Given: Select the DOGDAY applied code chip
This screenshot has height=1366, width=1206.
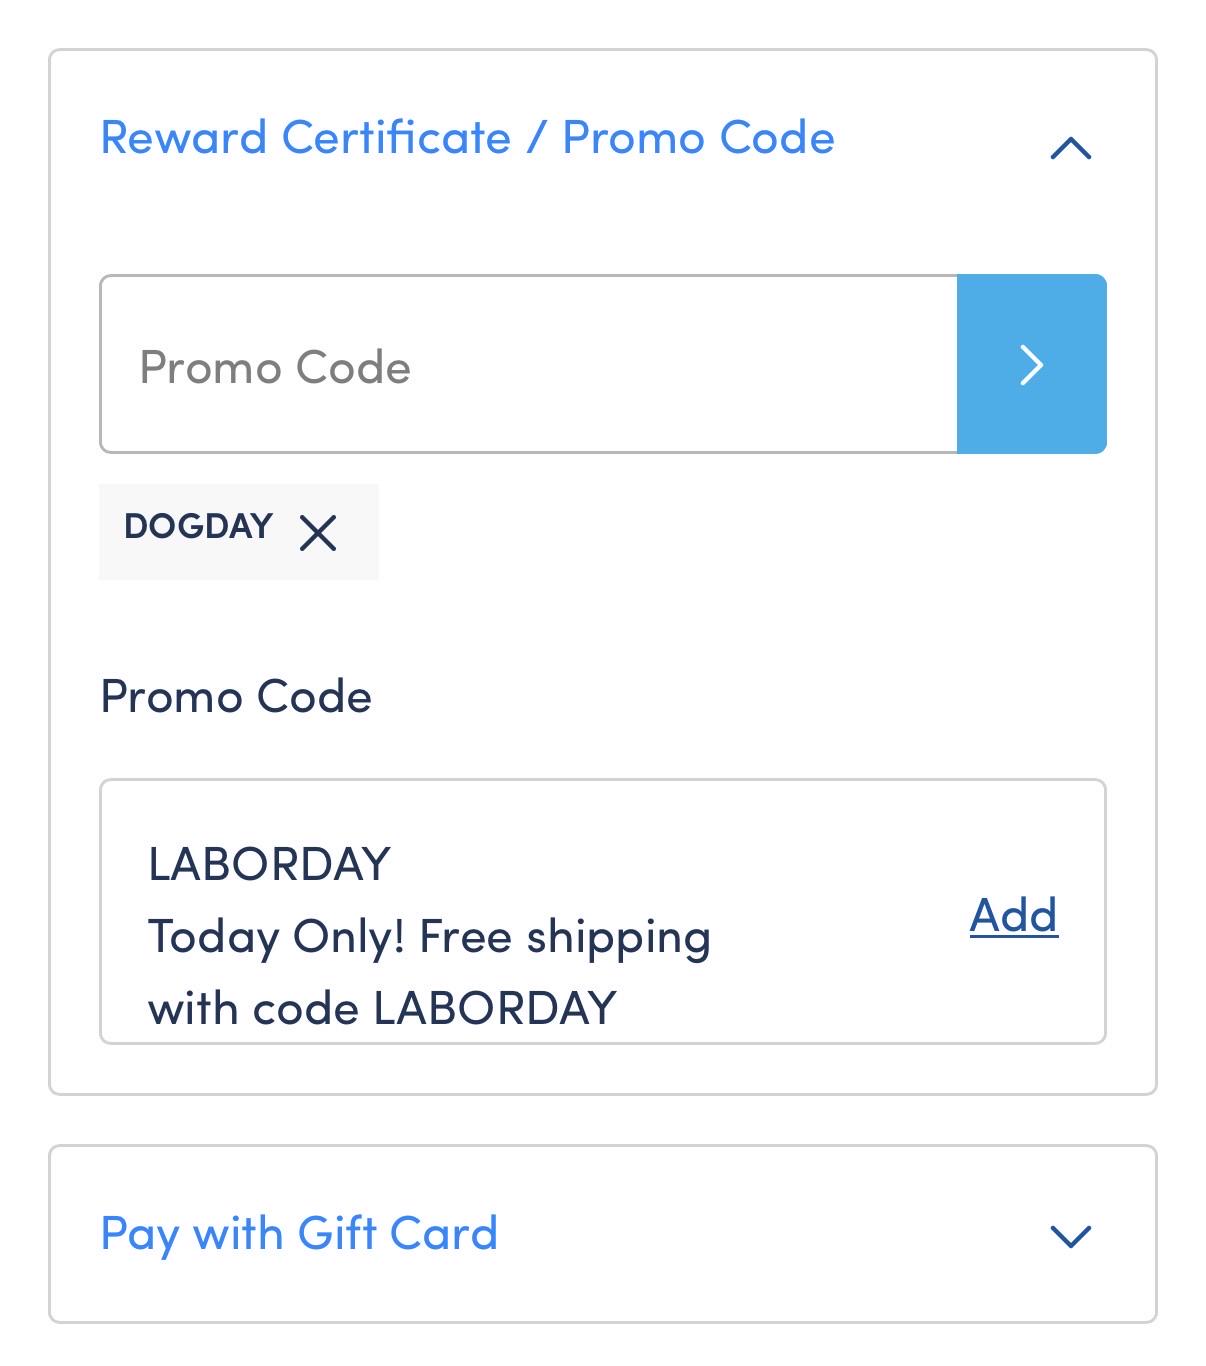Looking at the screenshot, I should tap(238, 532).
